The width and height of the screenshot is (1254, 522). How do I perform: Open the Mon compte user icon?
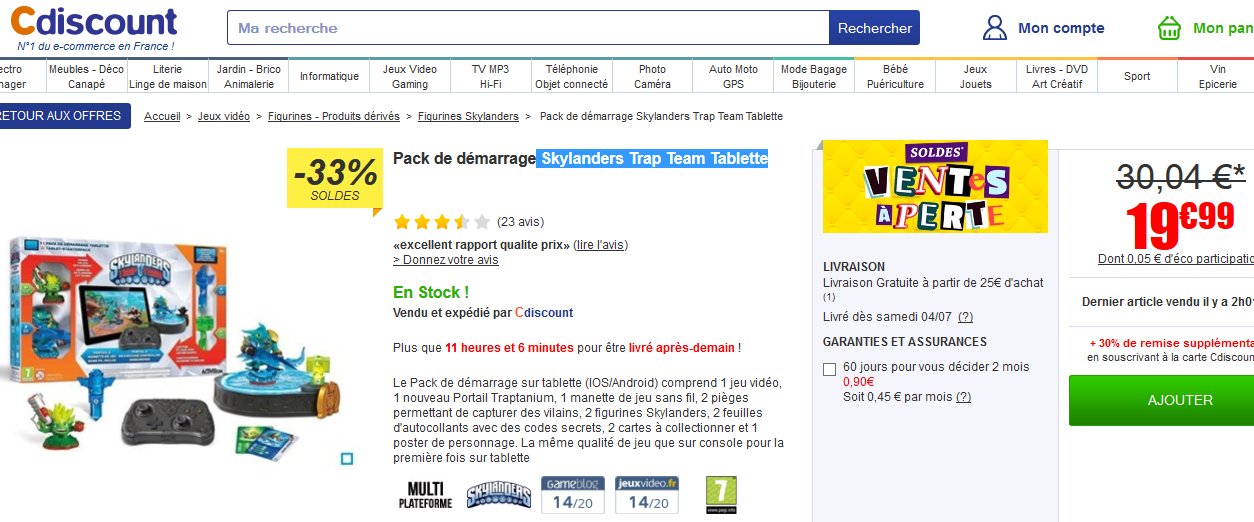pos(995,28)
